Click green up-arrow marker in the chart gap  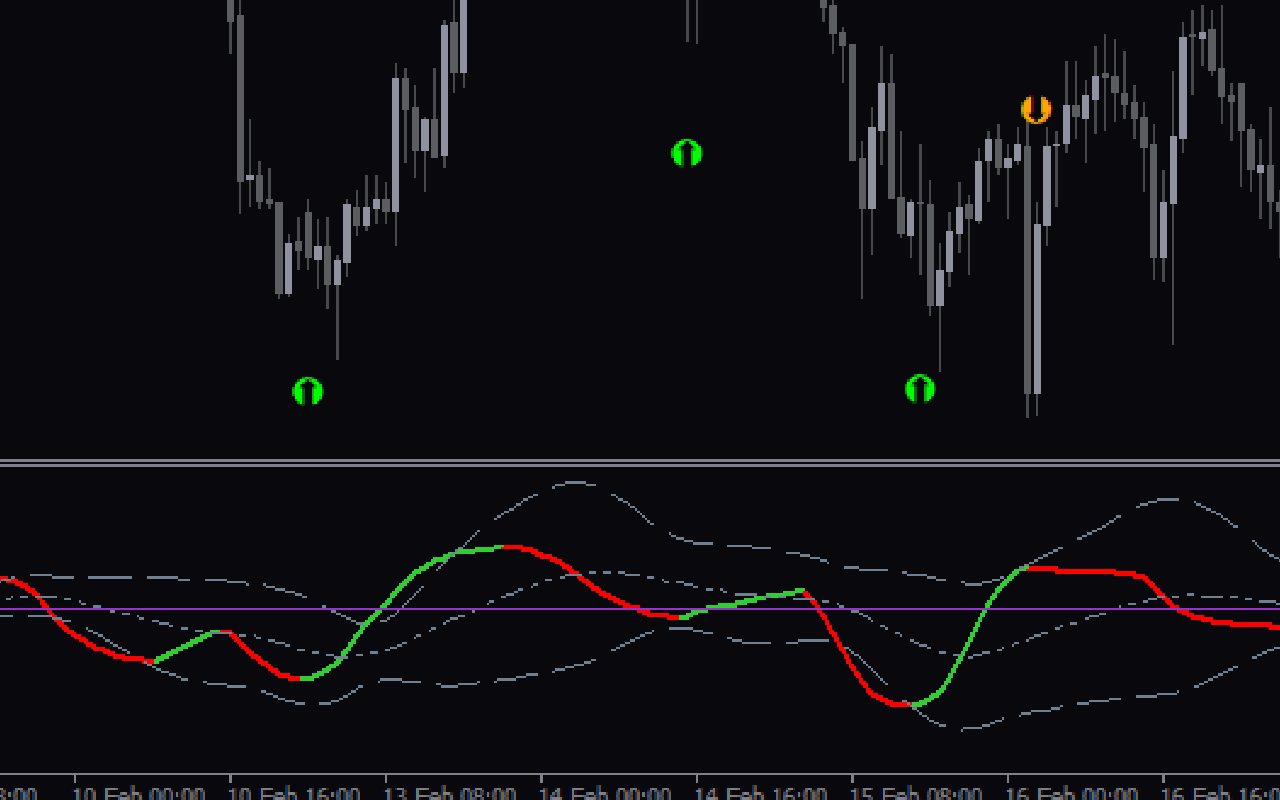click(686, 153)
